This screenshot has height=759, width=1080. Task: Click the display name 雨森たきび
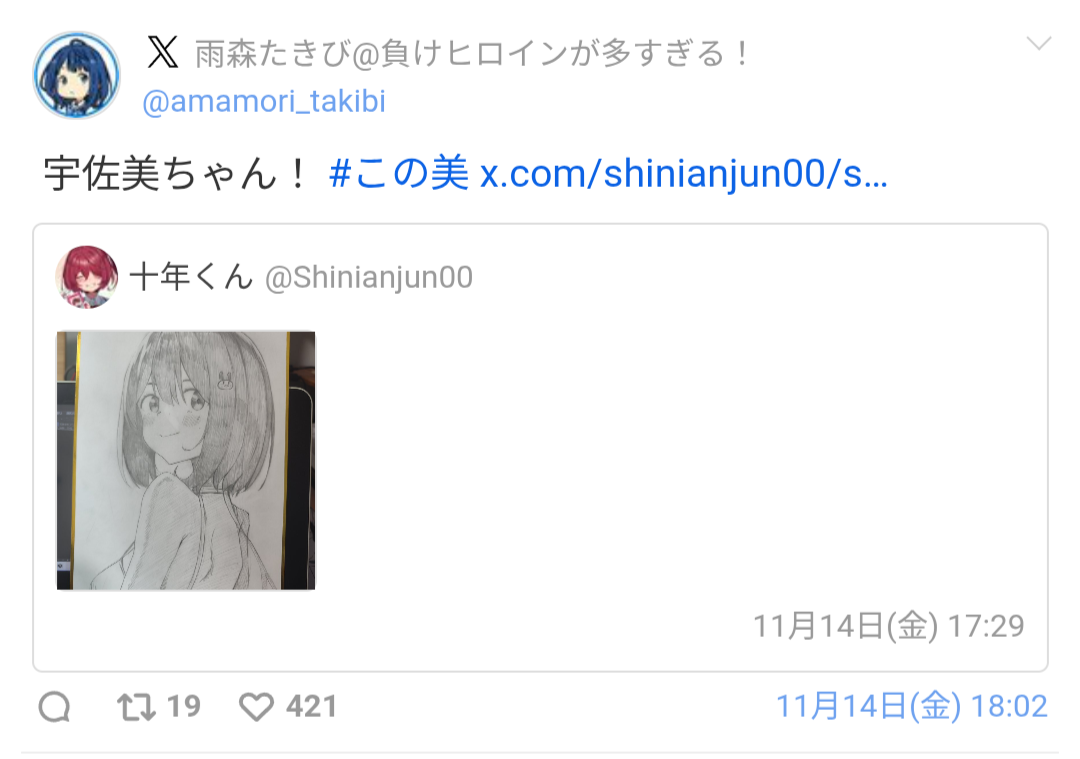[271, 54]
